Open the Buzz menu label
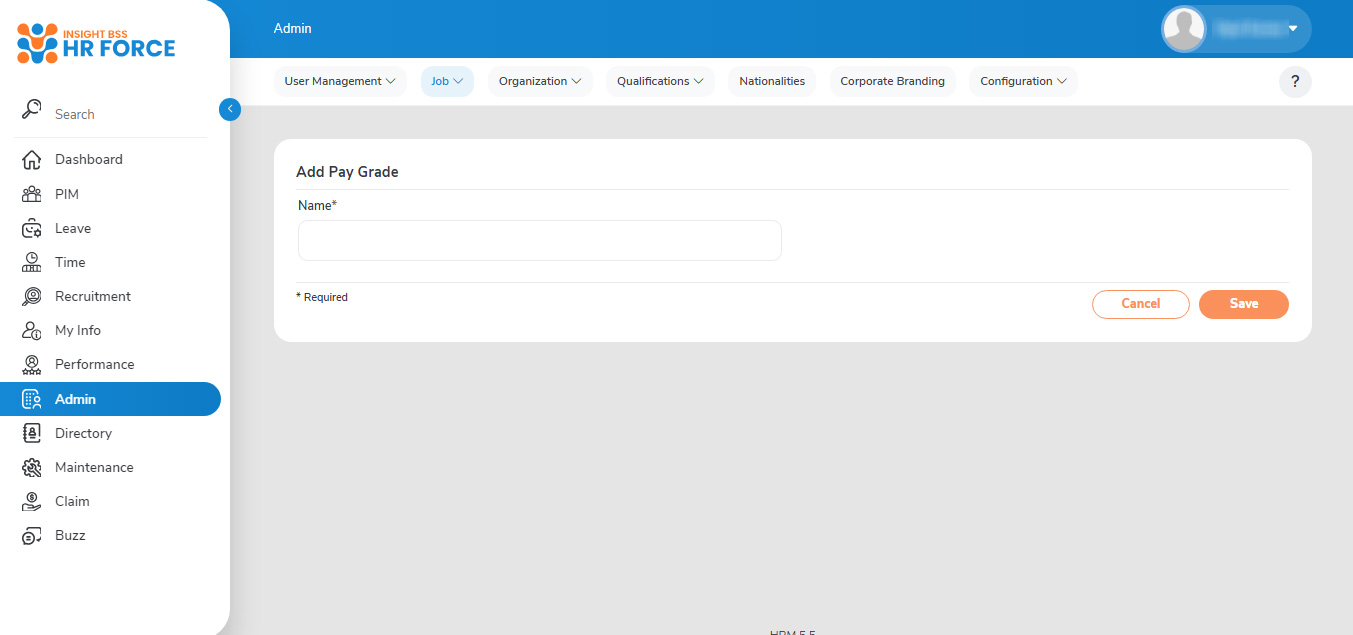The height and width of the screenshot is (635, 1353). 70,535
